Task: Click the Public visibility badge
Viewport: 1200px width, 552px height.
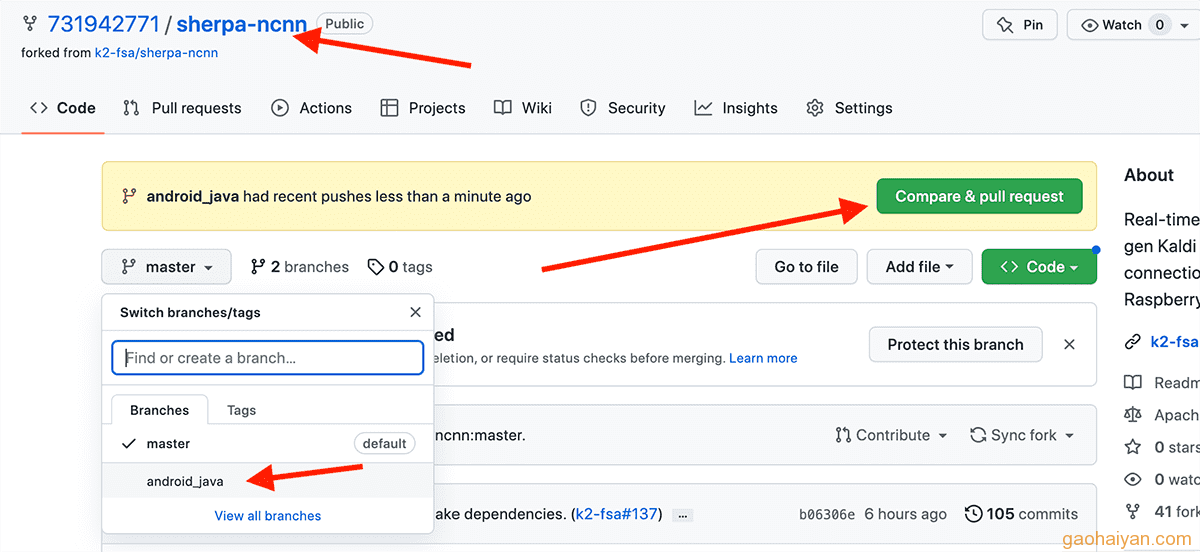Action: (344, 23)
